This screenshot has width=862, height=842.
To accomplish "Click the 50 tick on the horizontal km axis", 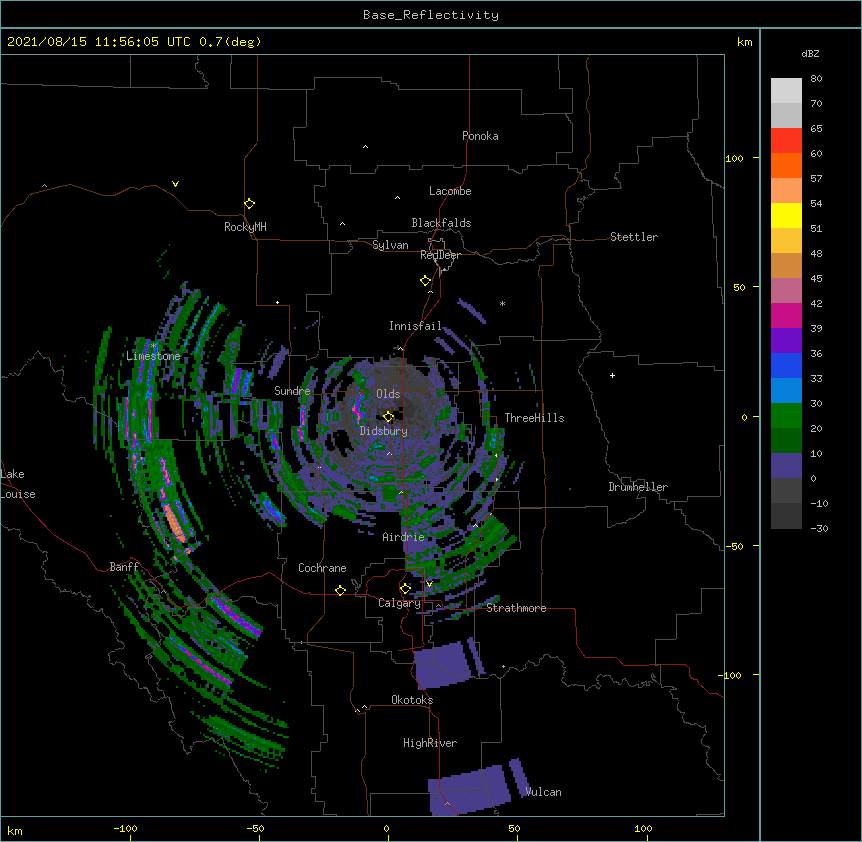I will 514,828.
